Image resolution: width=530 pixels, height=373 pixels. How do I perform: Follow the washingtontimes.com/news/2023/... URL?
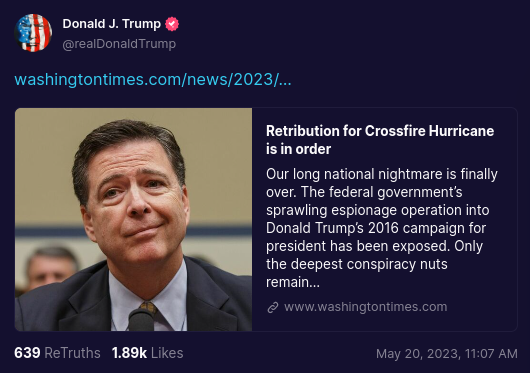click(153, 80)
